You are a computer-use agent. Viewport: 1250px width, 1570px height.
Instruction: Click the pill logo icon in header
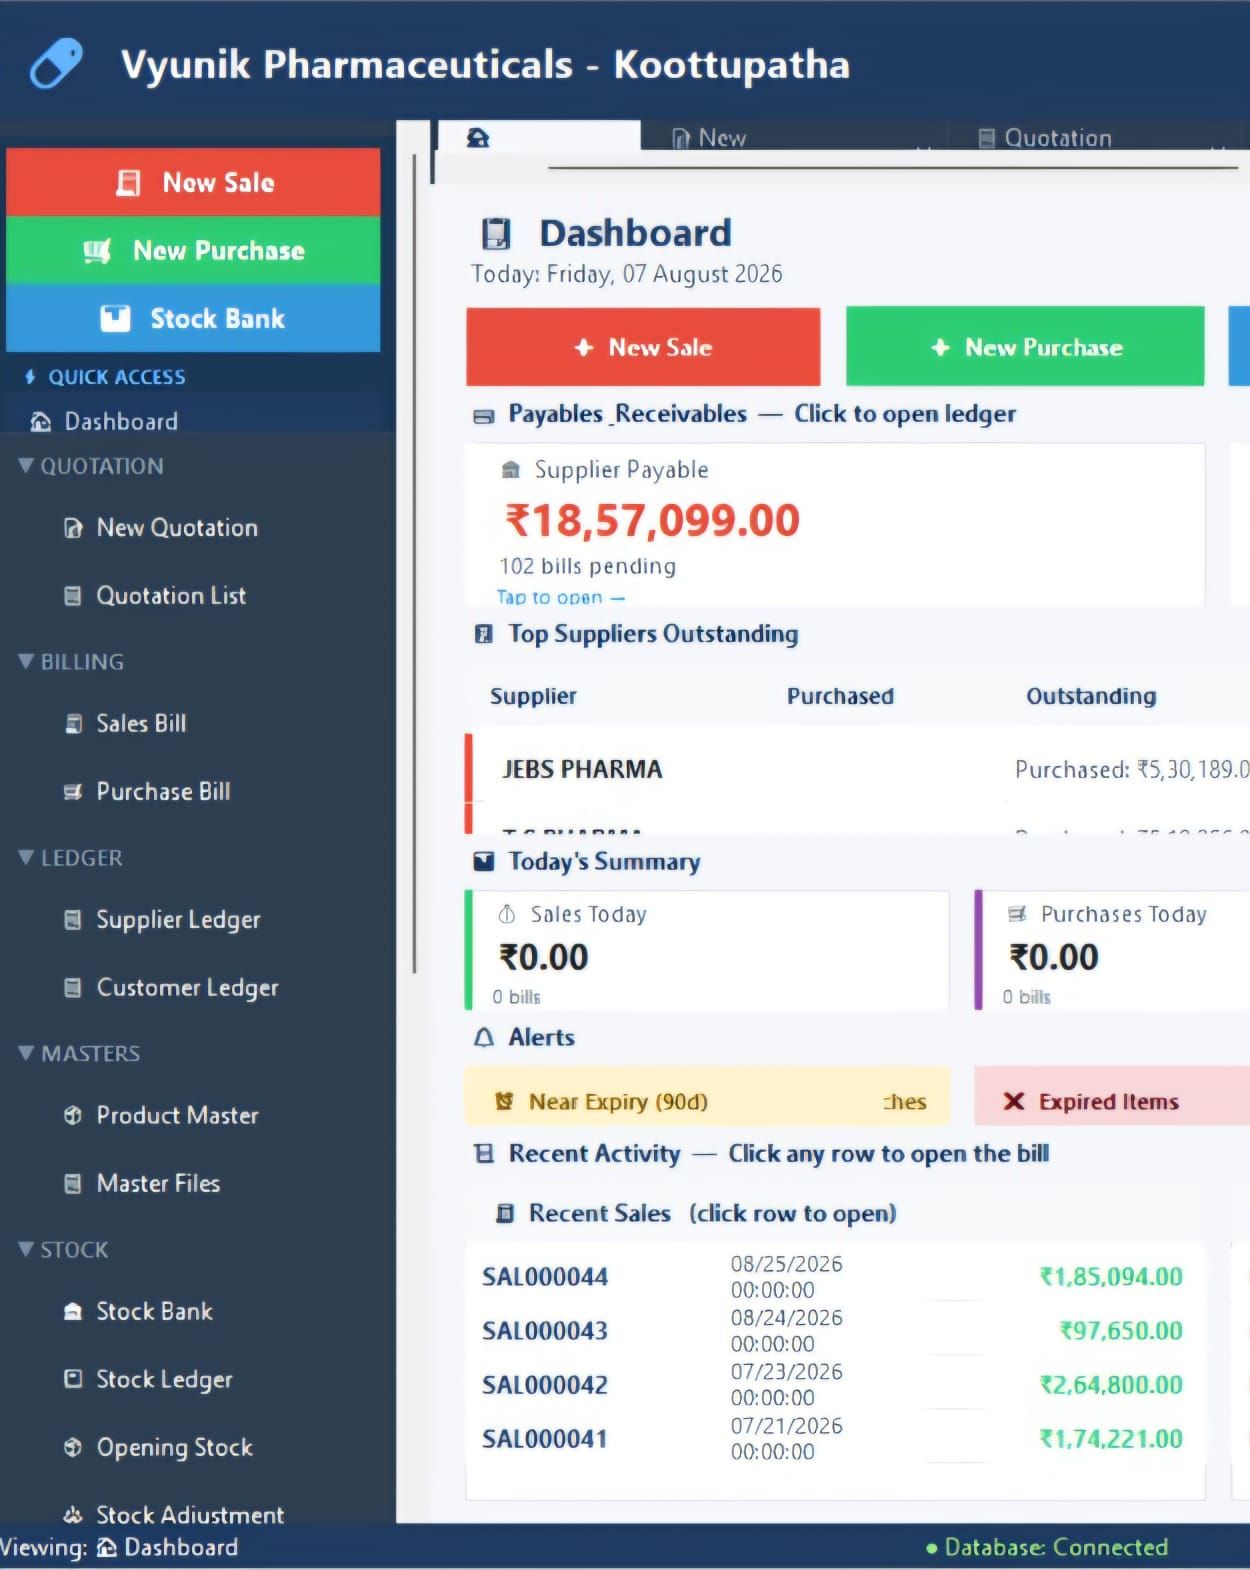pyautogui.click(x=56, y=64)
